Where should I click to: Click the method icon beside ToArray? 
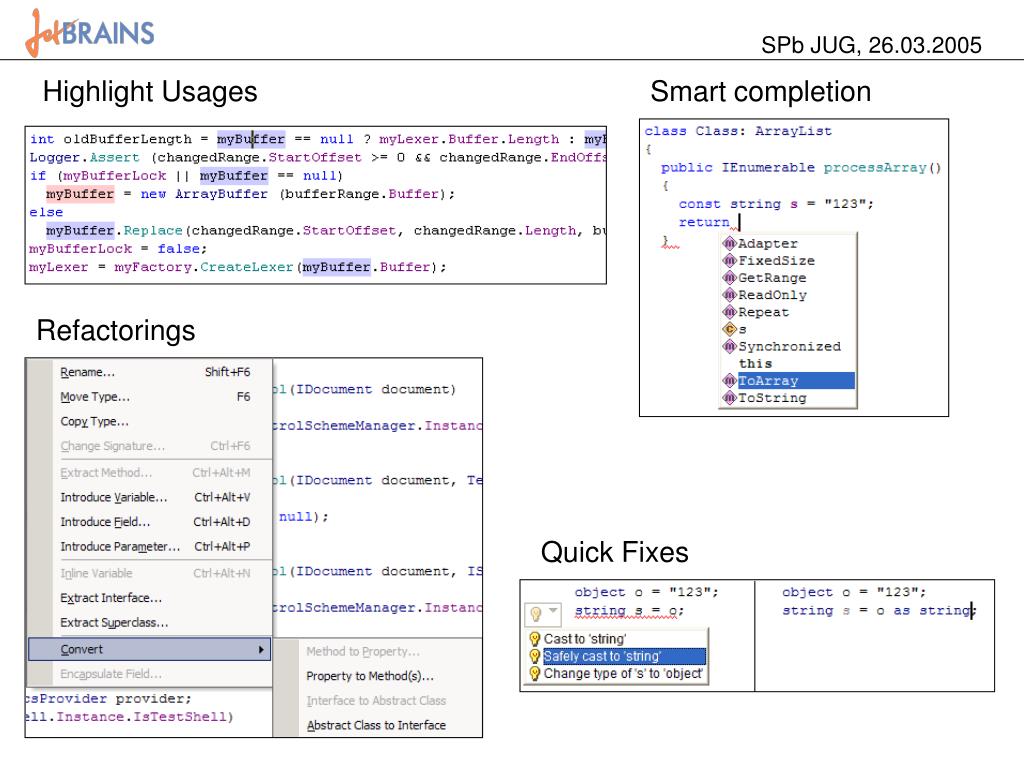point(729,381)
